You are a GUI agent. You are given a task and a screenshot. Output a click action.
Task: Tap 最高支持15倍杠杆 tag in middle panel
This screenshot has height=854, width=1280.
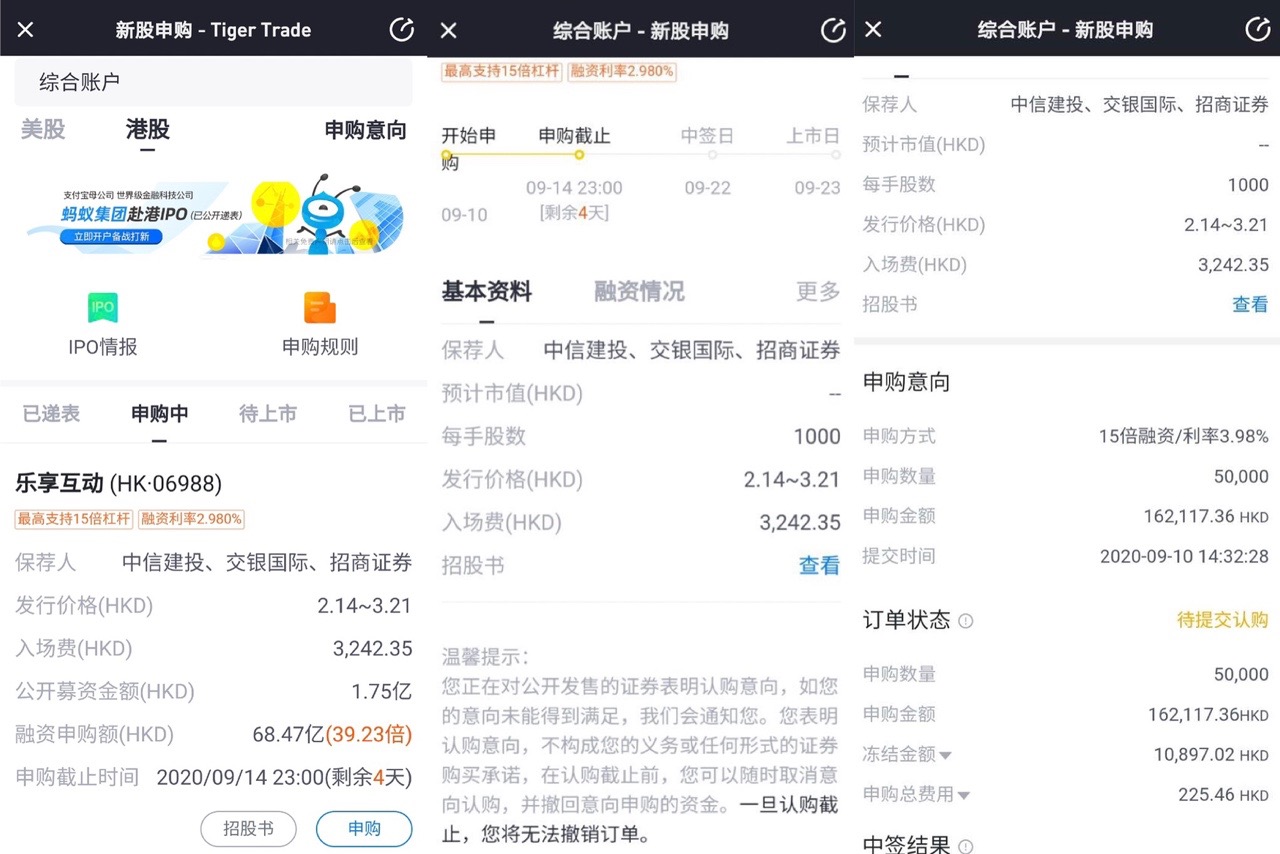pos(501,71)
